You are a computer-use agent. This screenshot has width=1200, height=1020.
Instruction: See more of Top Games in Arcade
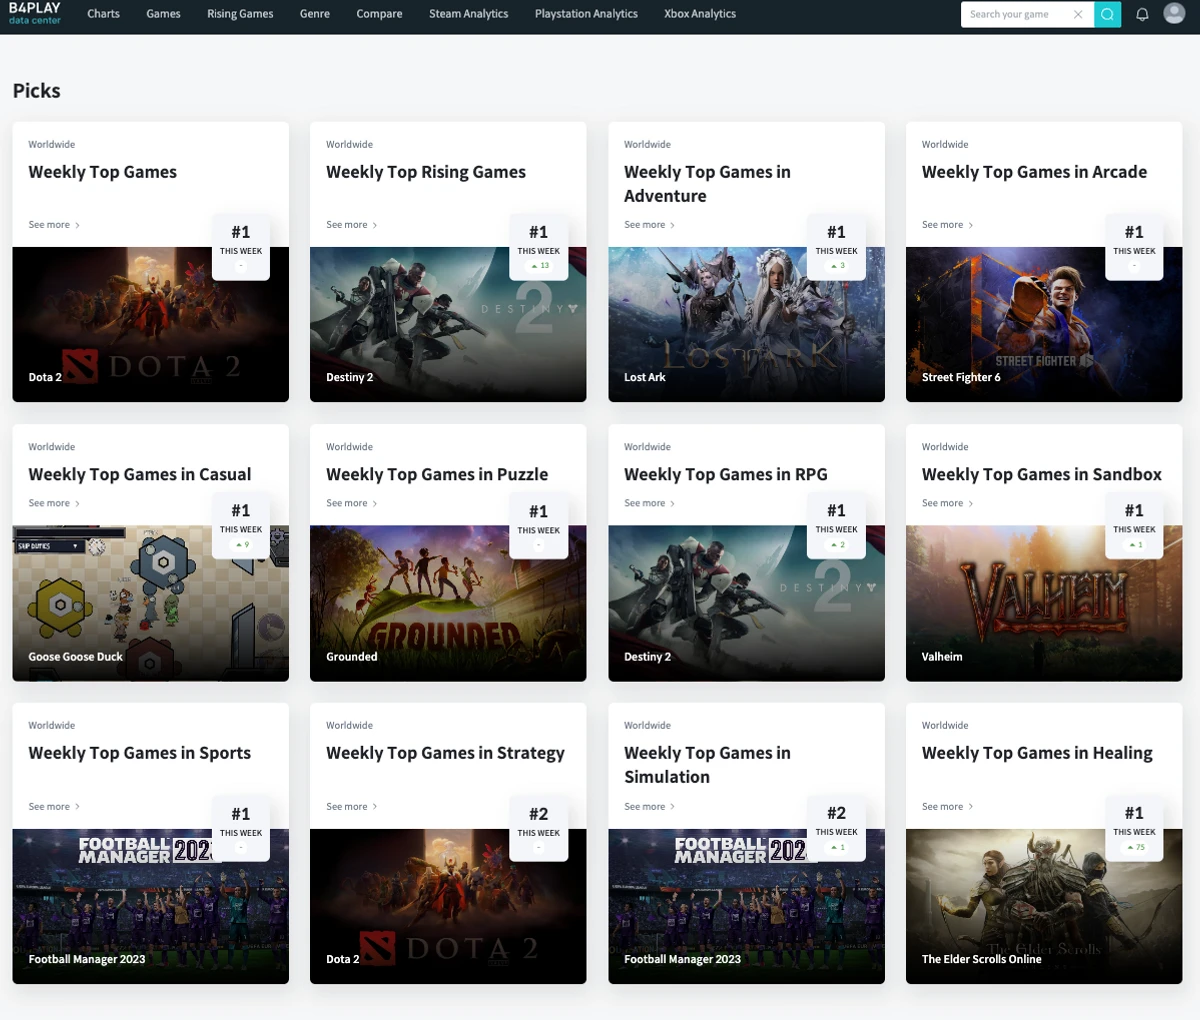coord(948,225)
